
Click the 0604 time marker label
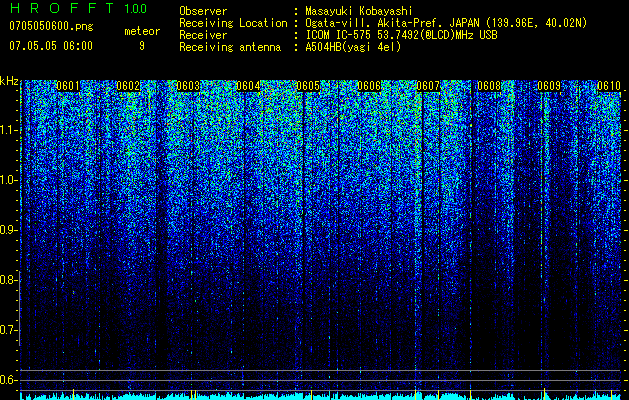248,86
